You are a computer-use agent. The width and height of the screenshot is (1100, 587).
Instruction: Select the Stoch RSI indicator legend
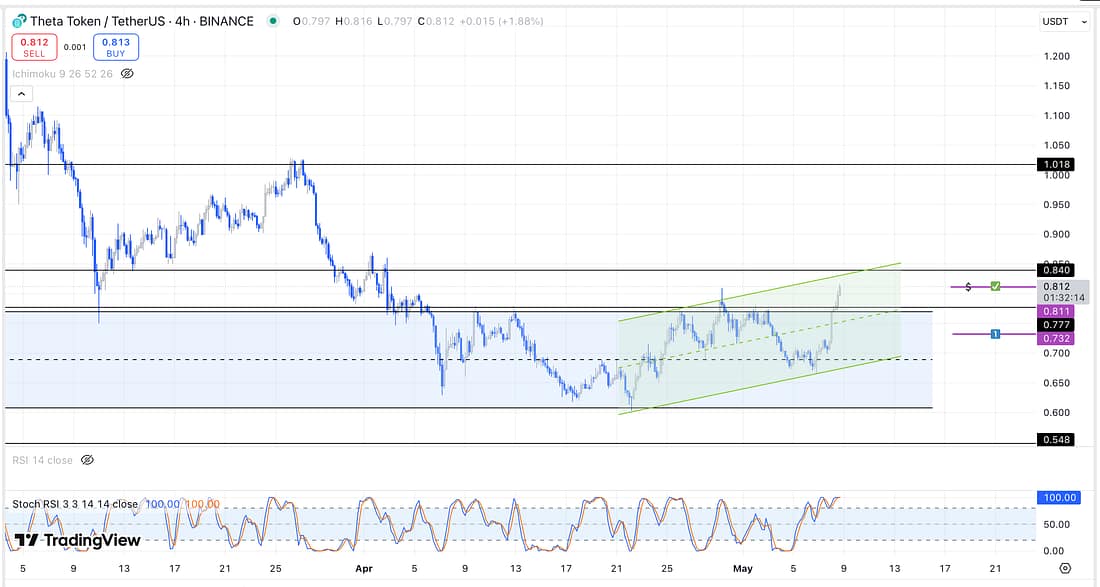75,504
